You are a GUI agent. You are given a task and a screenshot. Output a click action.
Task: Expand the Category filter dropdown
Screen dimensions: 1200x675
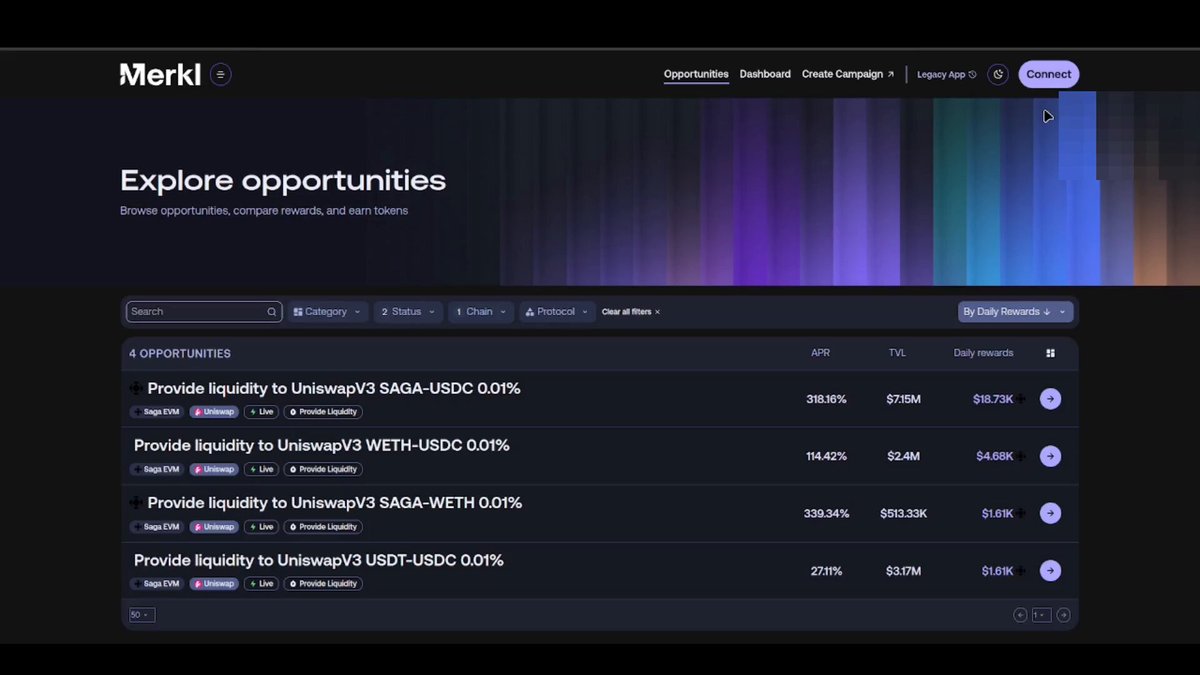pos(328,312)
